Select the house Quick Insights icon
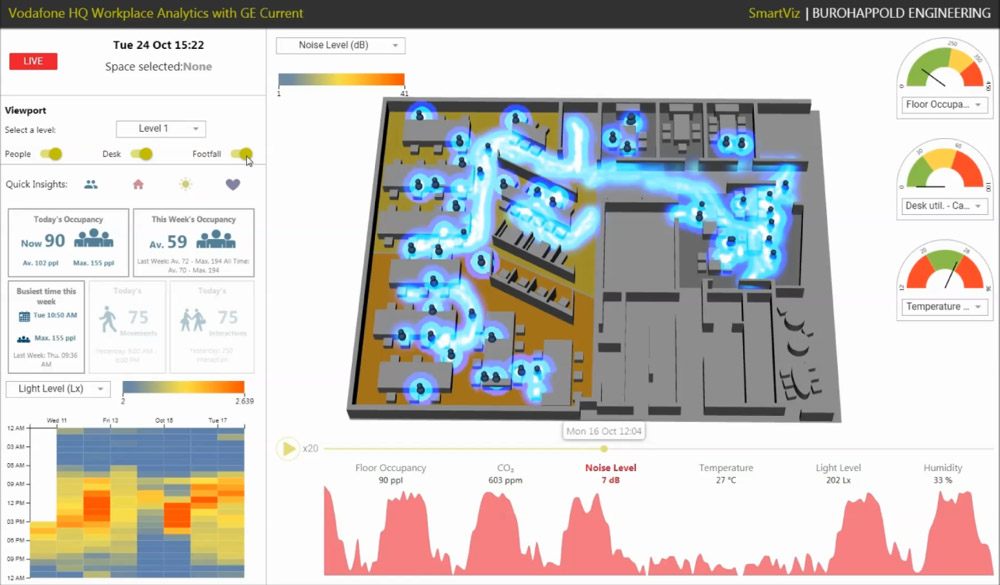This screenshot has width=1000, height=585. pos(138,184)
